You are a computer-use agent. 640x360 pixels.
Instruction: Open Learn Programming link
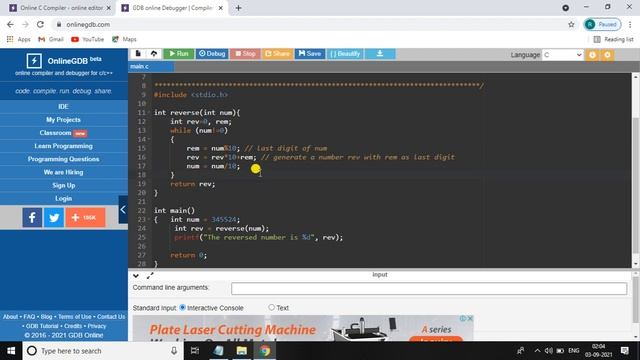click(64, 146)
